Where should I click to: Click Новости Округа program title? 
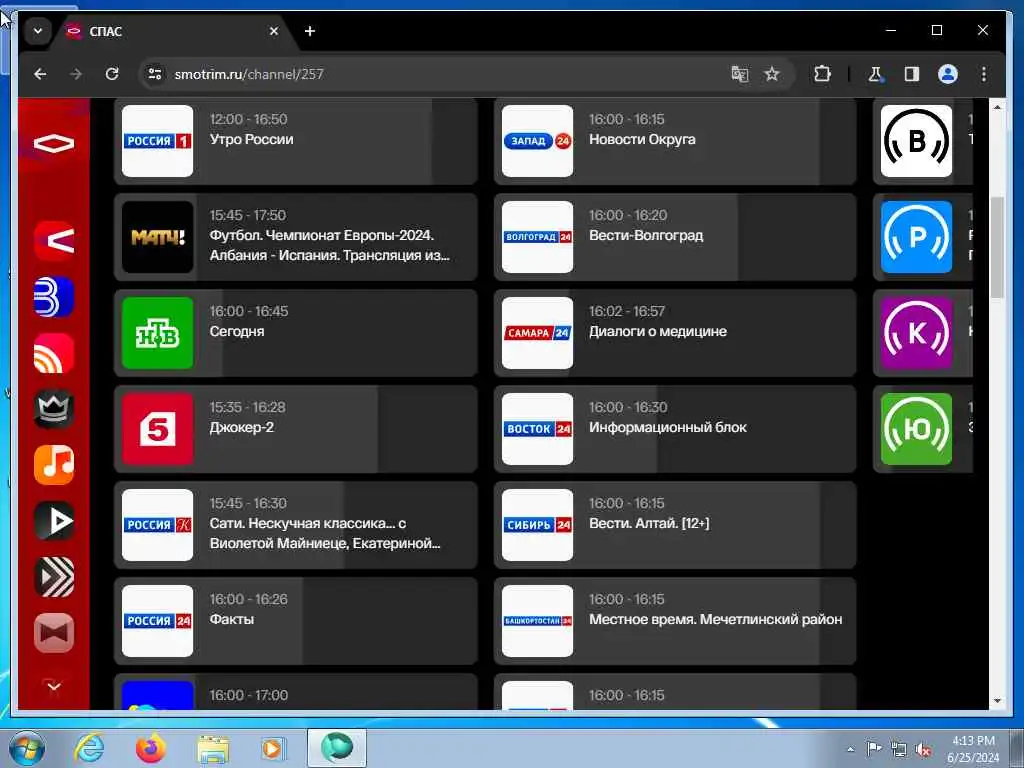(x=642, y=139)
